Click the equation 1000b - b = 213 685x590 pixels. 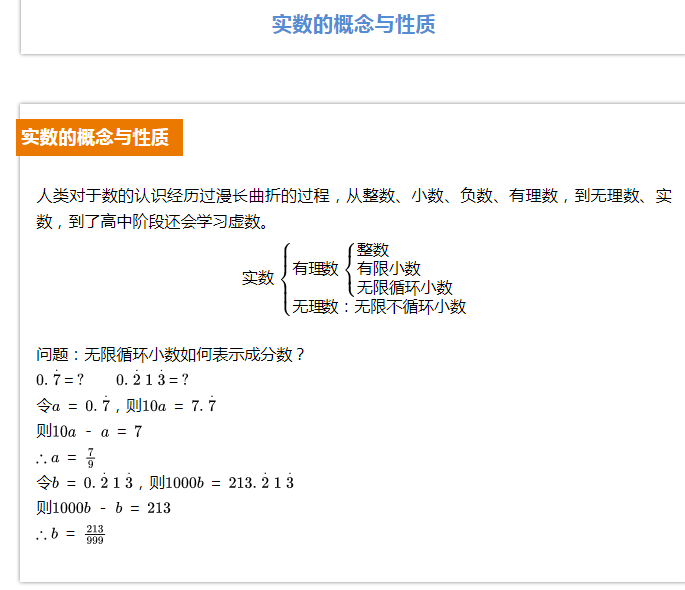tap(103, 508)
